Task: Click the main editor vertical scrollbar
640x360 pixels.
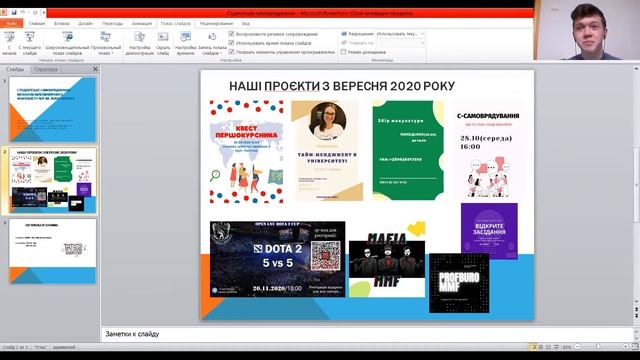Action: pos(636,184)
